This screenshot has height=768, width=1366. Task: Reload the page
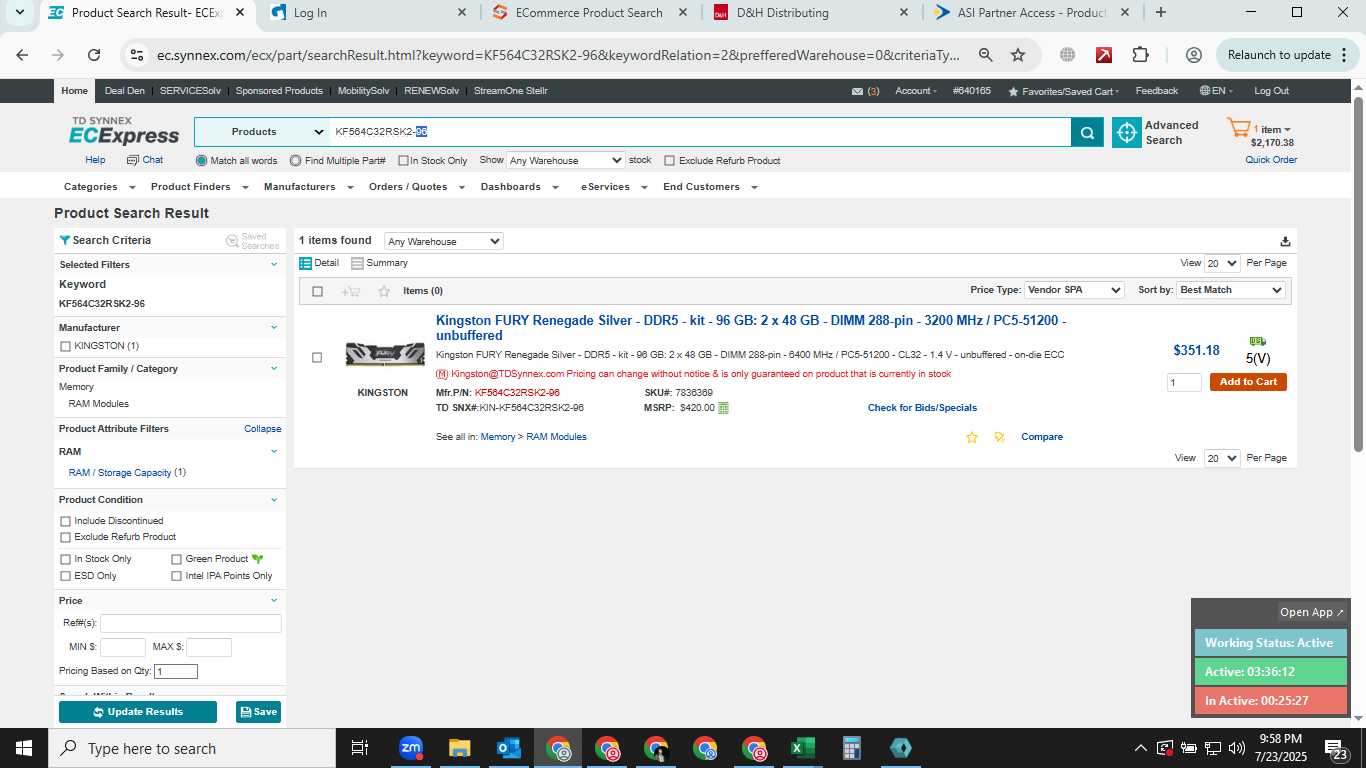pos(94,55)
